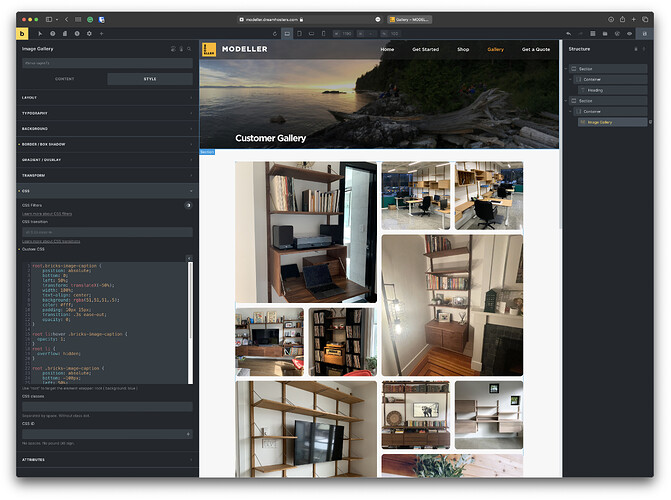Click the edit in WordPress icon
Screen dimensions: 671x500
[x=617, y=33]
